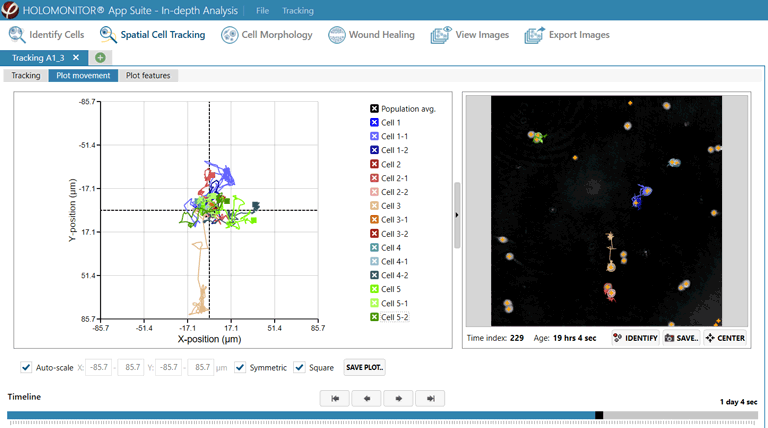Click the vertical scrollbar beside legend
Screen dimensions: 768x428
(457, 215)
